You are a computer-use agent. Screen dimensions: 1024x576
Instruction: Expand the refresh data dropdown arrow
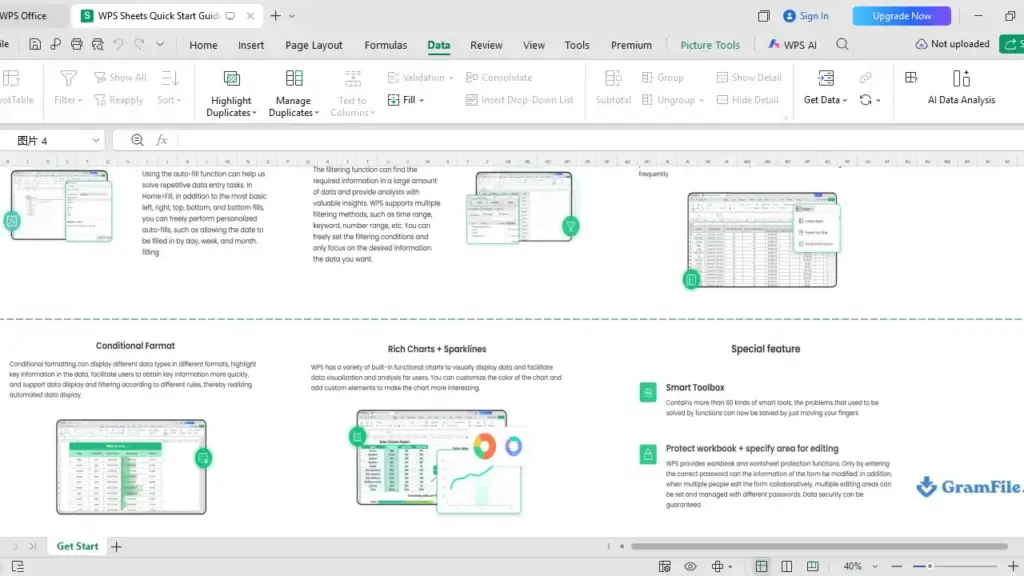878,100
